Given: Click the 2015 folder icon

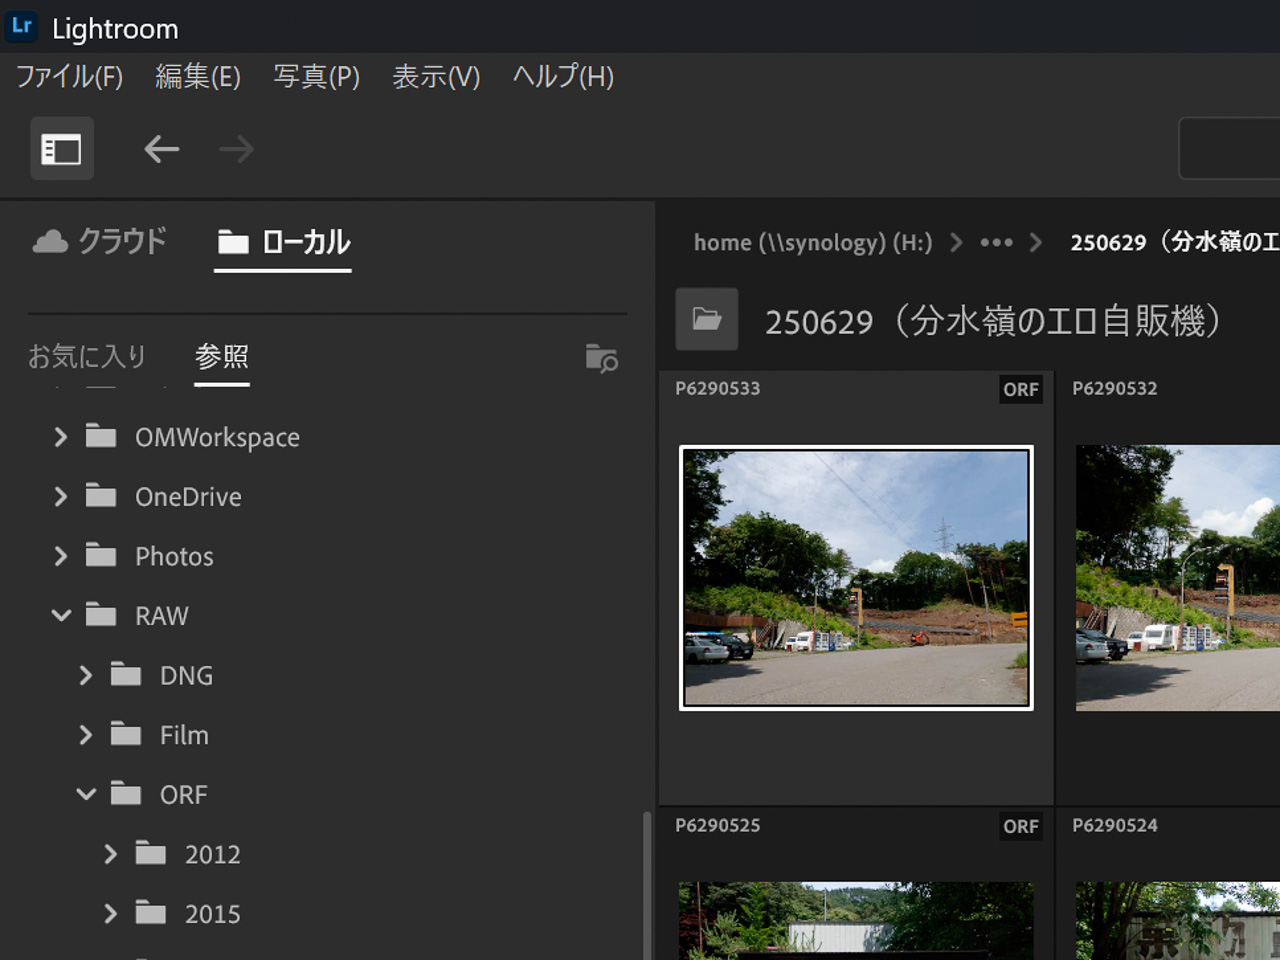Looking at the screenshot, I should 151,913.
